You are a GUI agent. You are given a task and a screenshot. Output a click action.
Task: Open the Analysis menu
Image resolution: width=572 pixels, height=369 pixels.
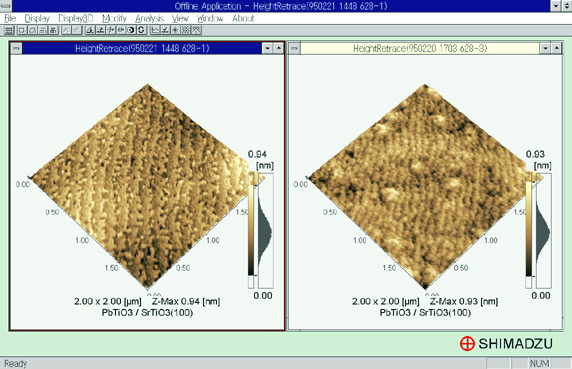point(150,18)
